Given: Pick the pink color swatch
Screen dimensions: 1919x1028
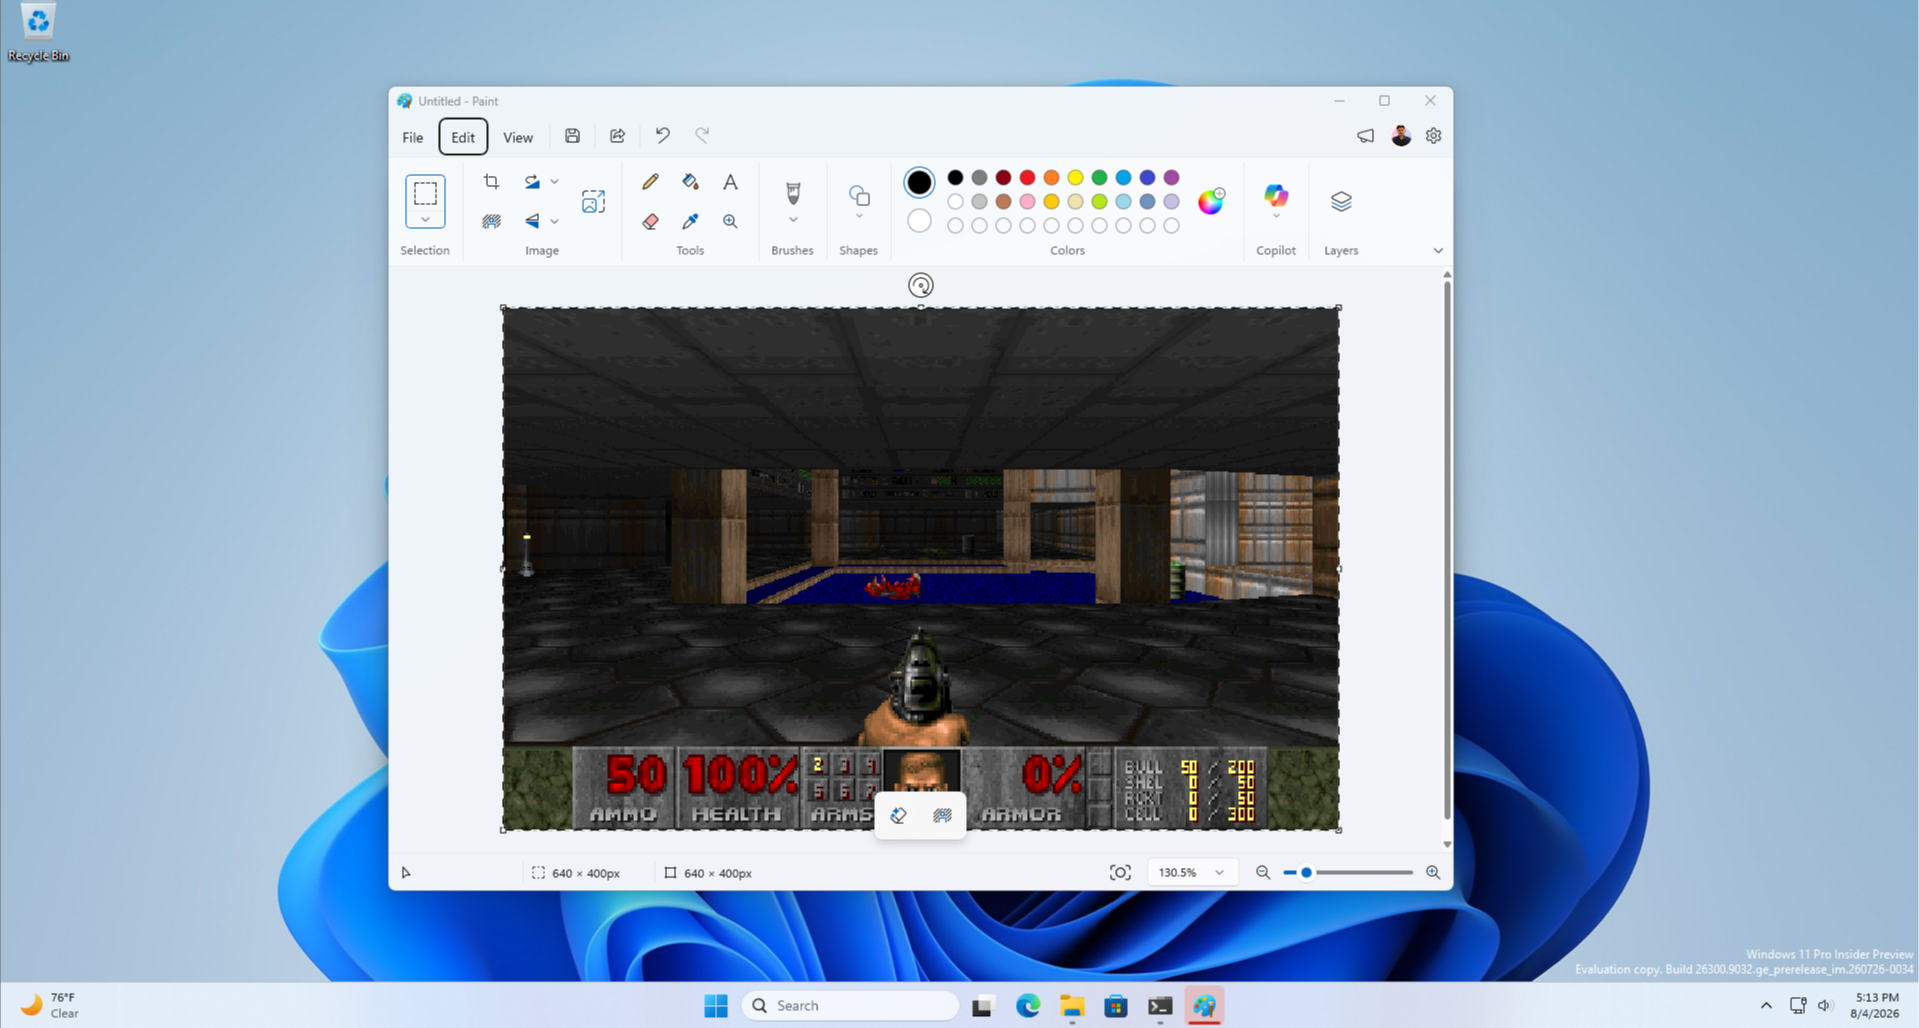Looking at the screenshot, I should [1027, 202].
